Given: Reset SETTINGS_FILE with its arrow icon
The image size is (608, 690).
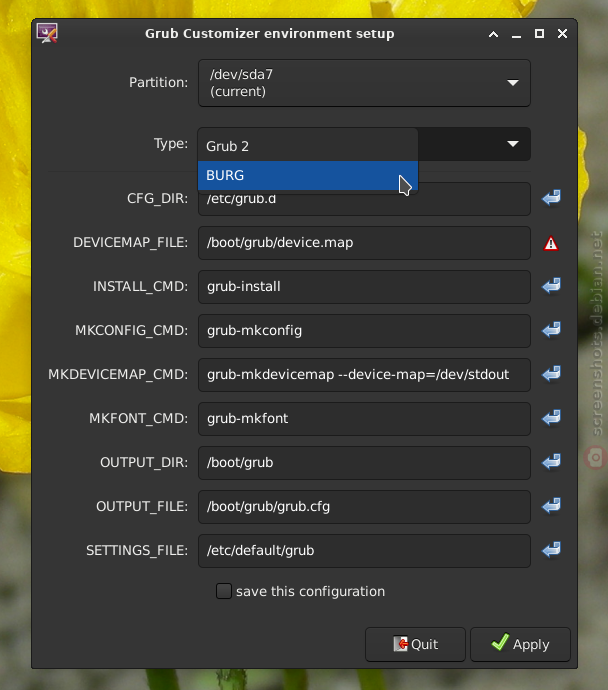Looking at the screenshot, I should coord(551,550).
